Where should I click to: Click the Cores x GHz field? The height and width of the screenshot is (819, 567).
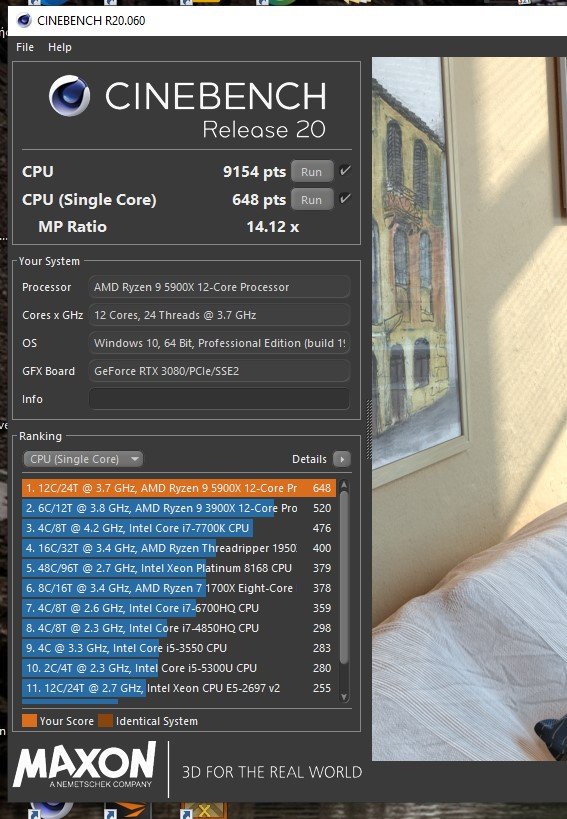click(219, 315)
